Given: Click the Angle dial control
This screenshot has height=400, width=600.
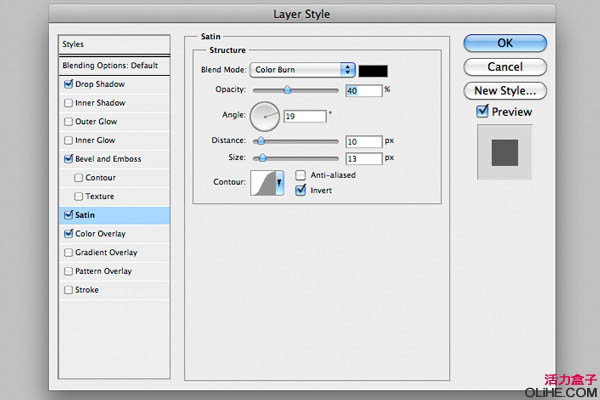Looking at the screenshot, I should coord(264,116).
